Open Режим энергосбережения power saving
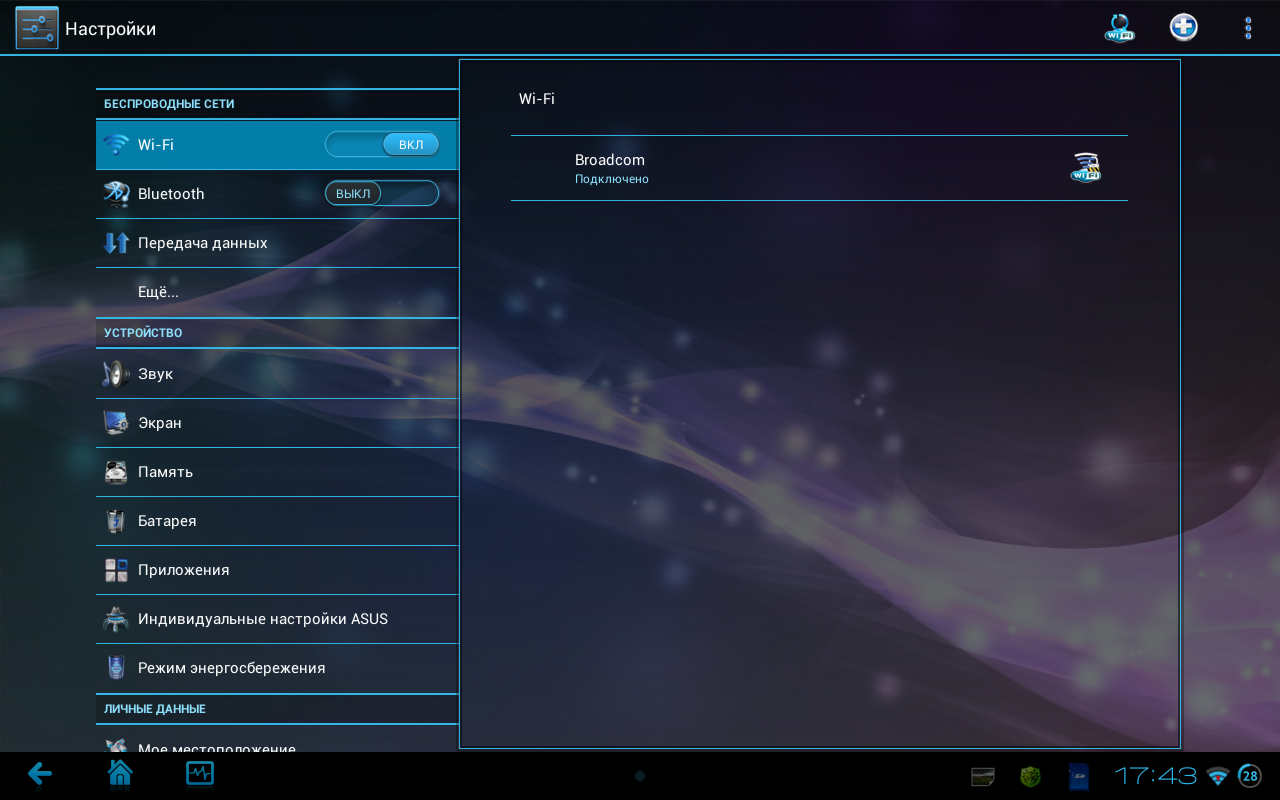This screenshot has width=1280, height=800. coord(277,668)
